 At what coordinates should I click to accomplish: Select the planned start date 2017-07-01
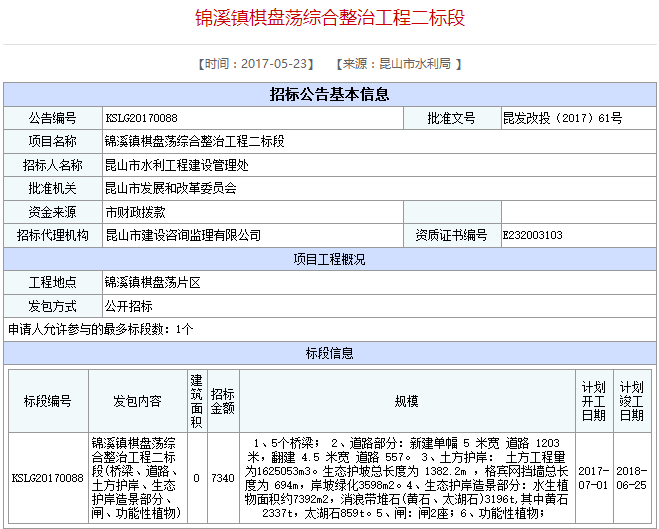[x=594, y=478]
